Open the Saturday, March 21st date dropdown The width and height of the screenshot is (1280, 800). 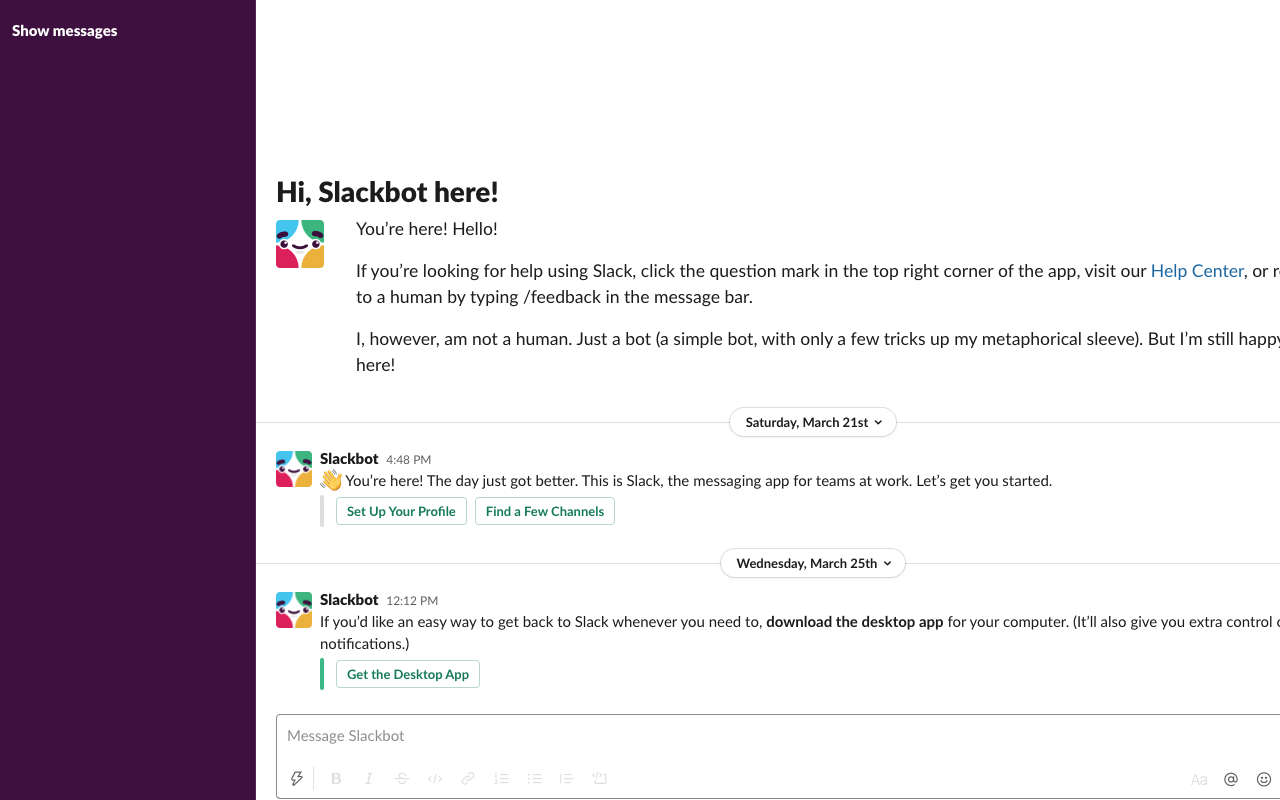point(813,422)
